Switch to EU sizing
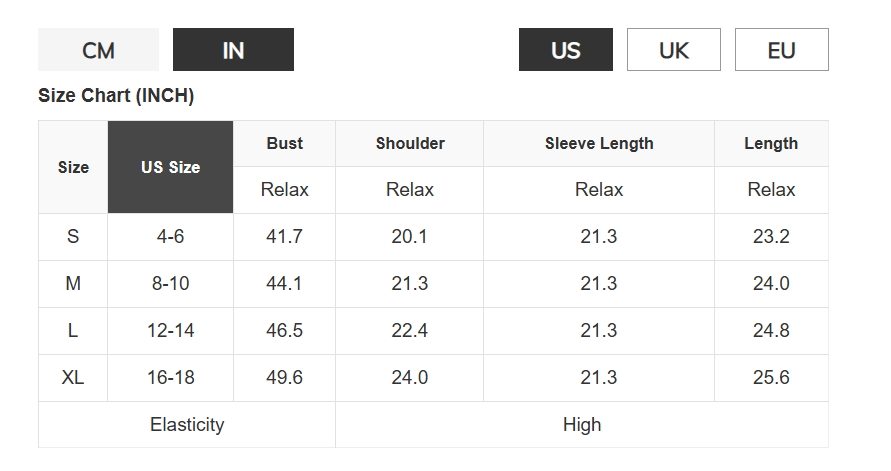 [781, 50]
